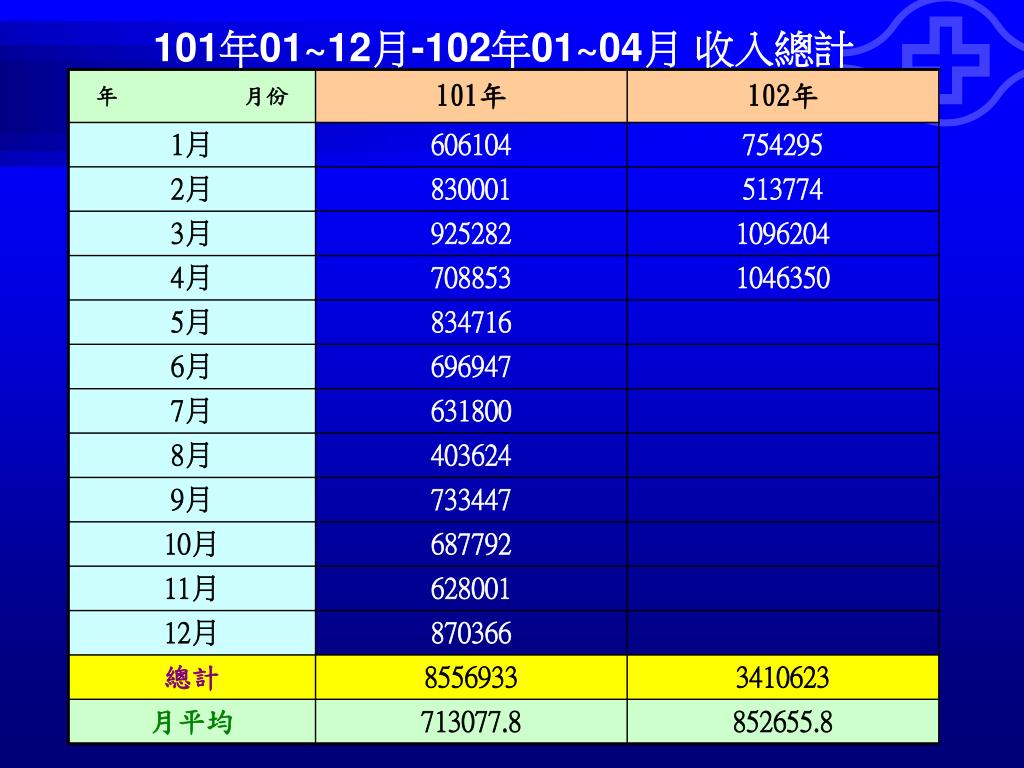
Task: Select the value 925282
Action: coord(471,234)
